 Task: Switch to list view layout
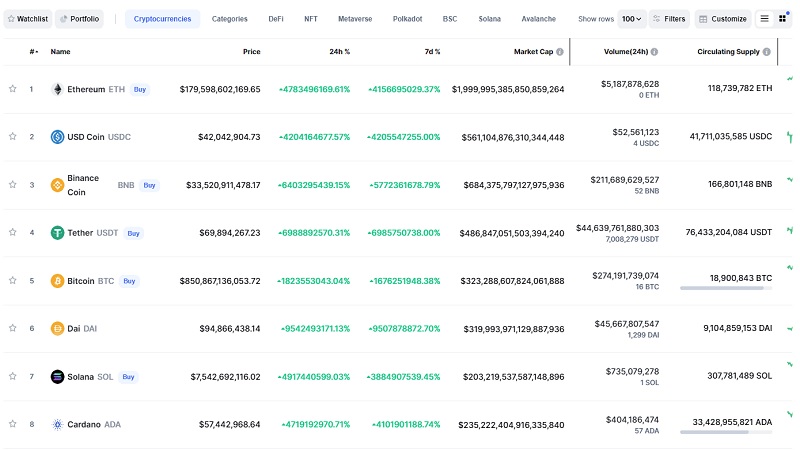point(764,19)
